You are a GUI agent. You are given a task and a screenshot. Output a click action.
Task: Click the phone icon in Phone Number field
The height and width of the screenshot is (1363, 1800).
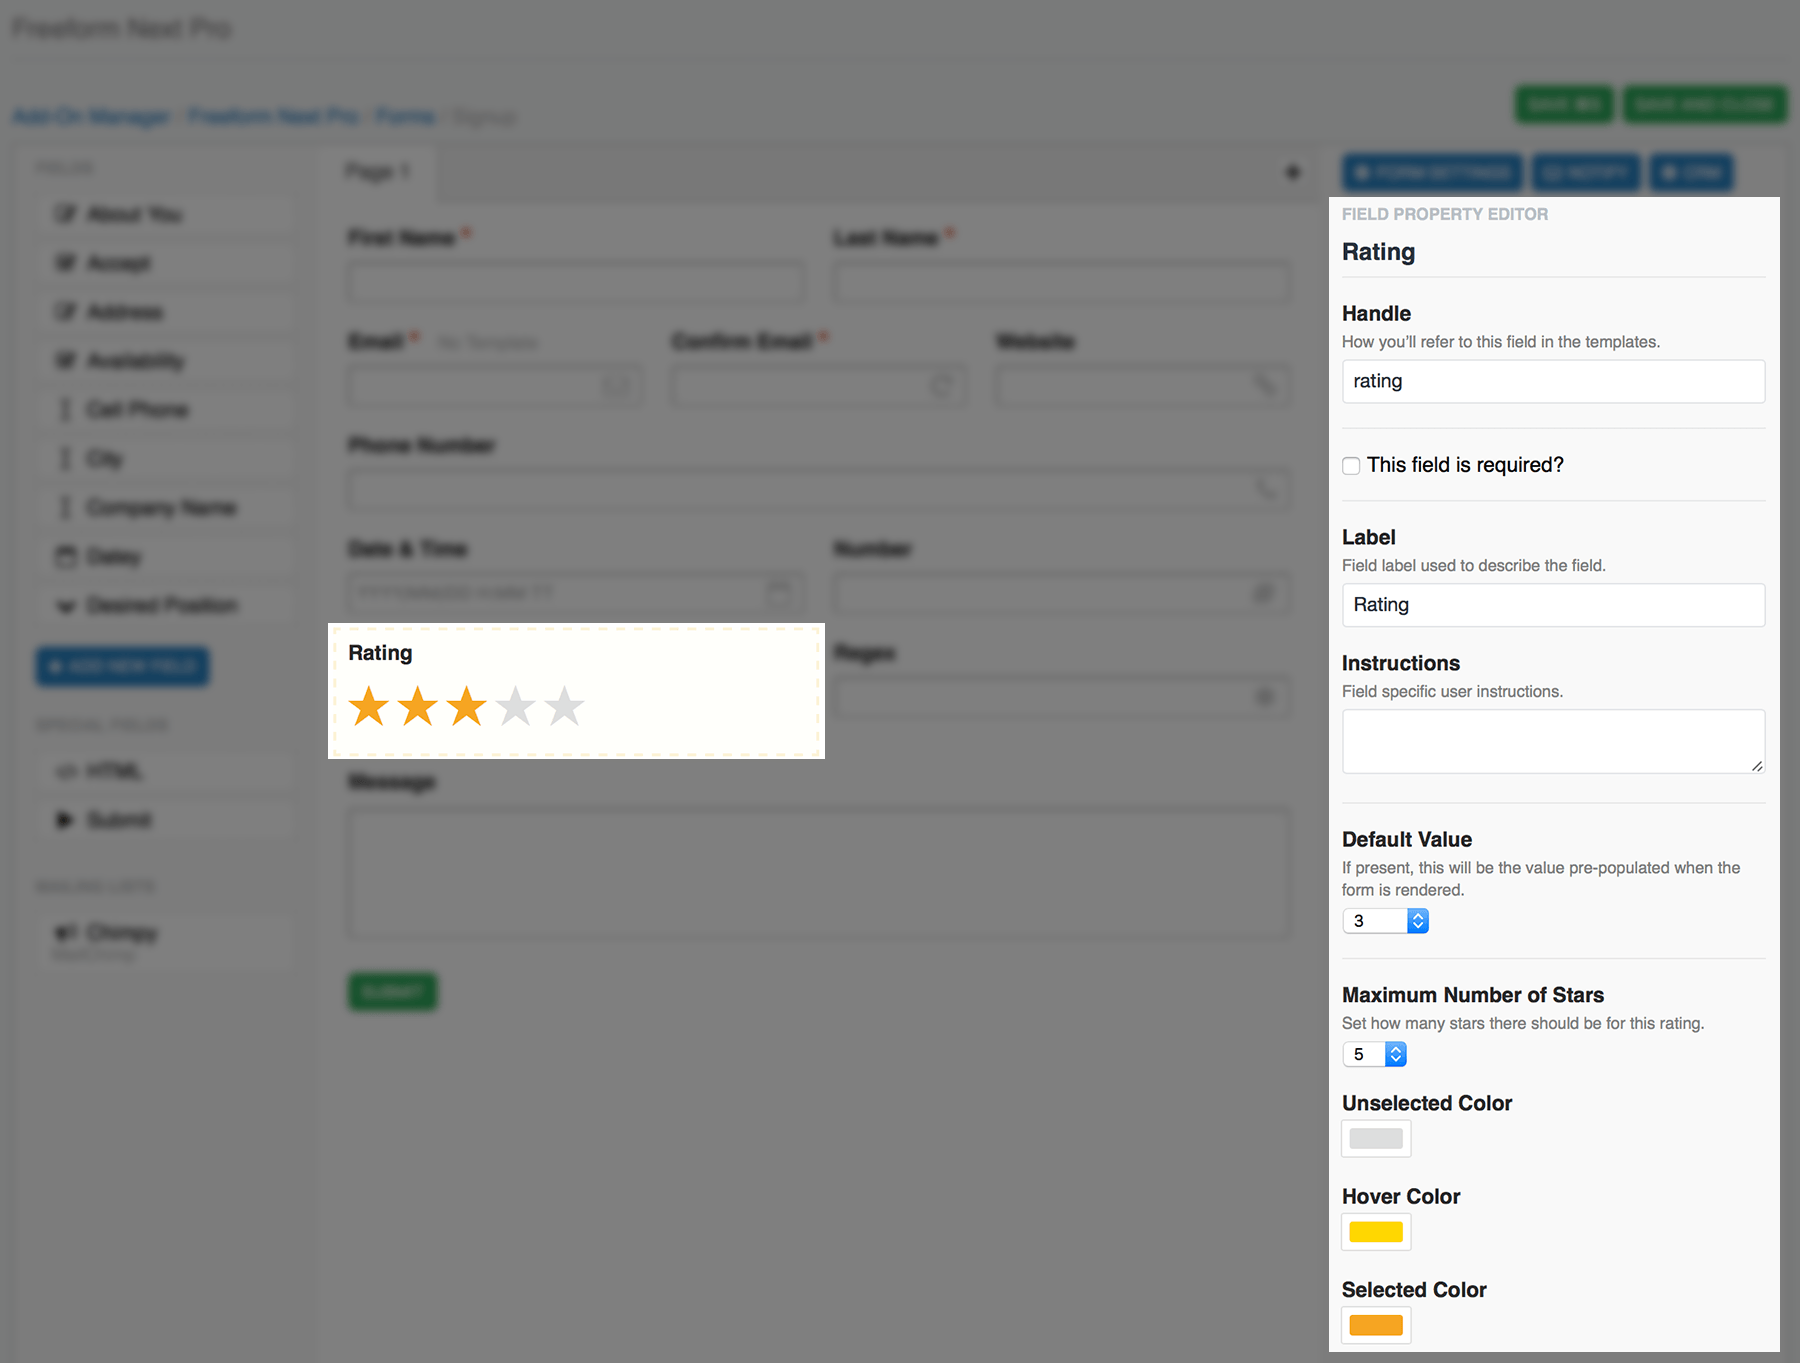[x=1266, y=488]
